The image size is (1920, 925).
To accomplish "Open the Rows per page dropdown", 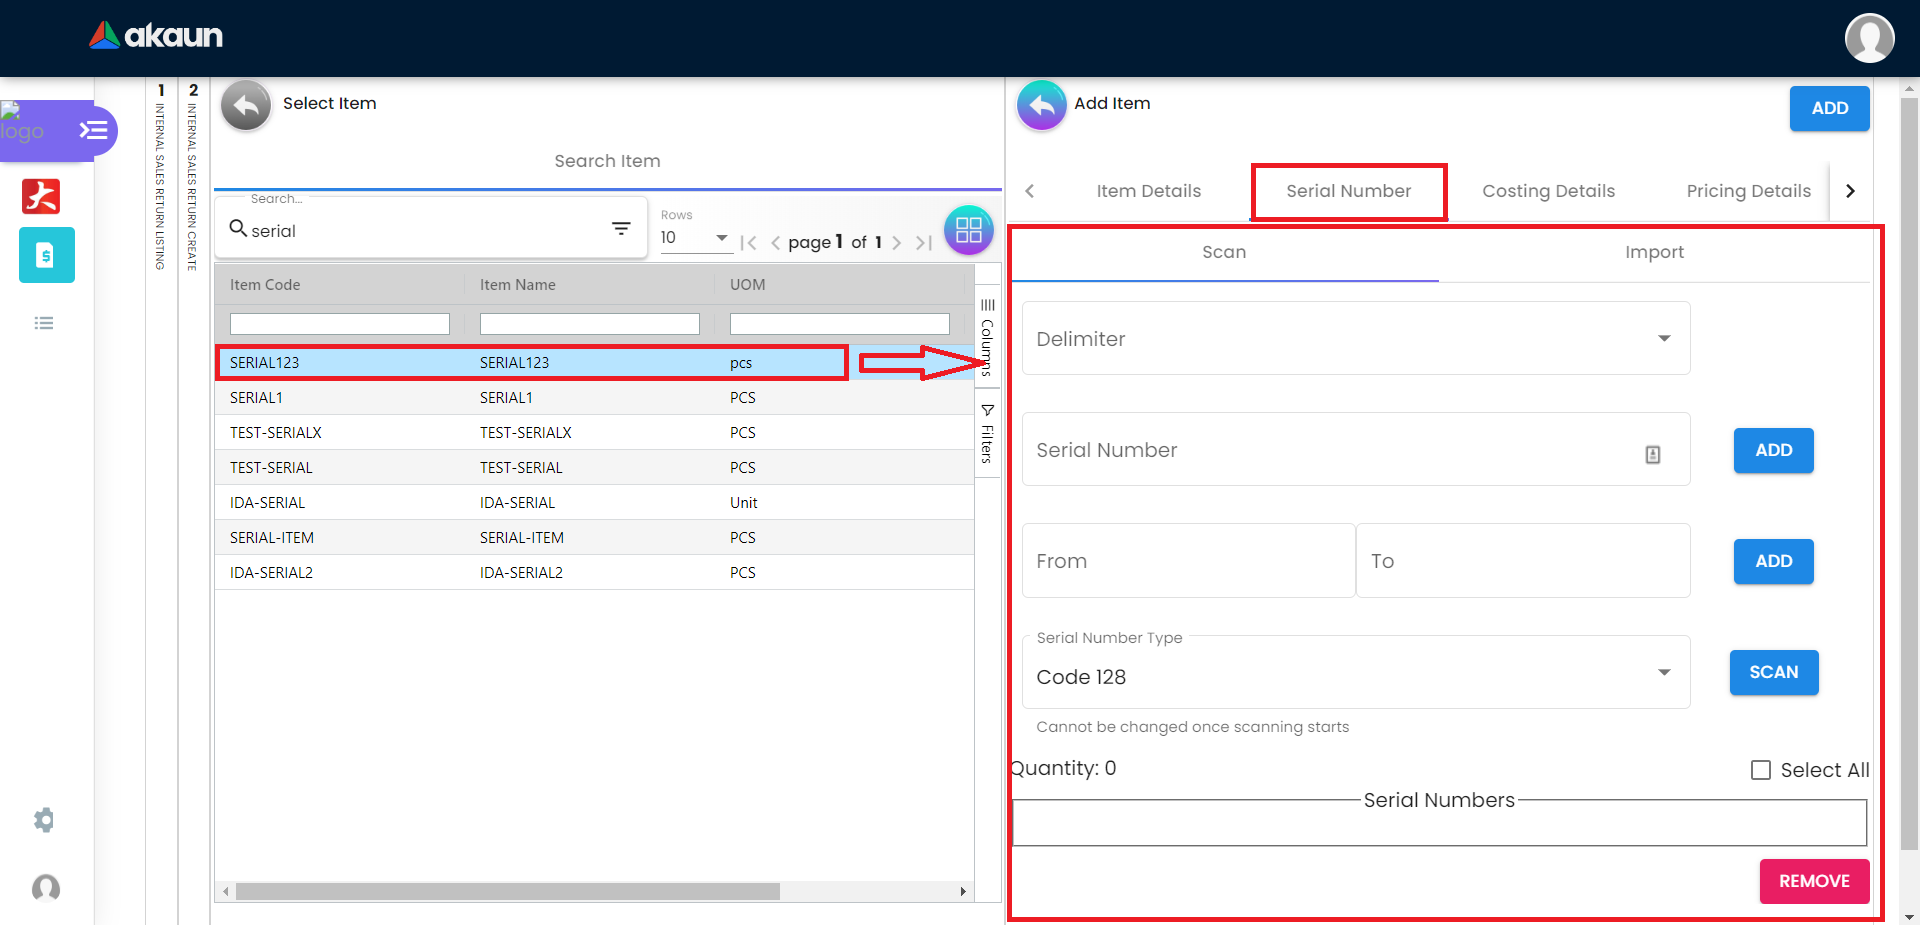I will (x=695, y=238).
